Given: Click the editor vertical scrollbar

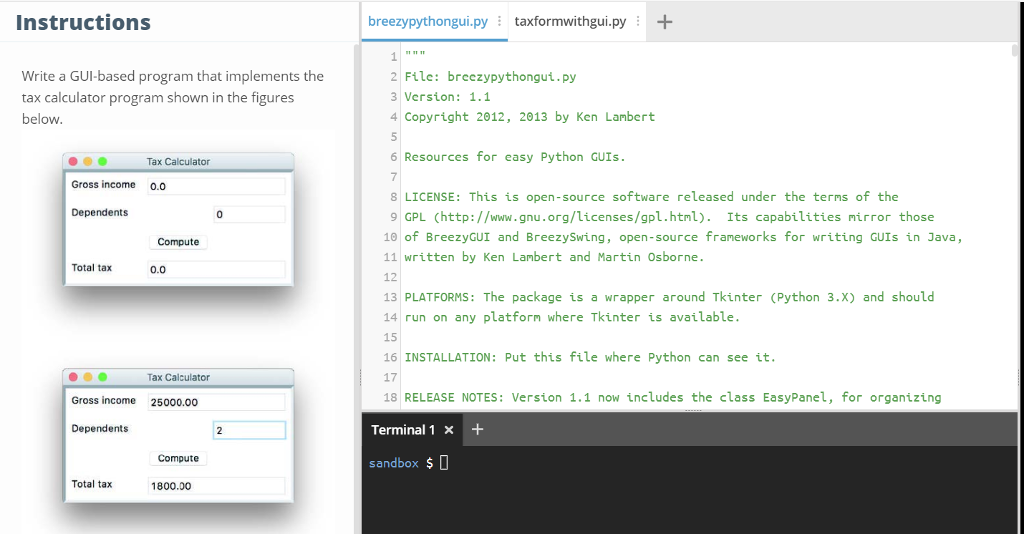Looking at the screenshot, I should (x=1014, y=50).
